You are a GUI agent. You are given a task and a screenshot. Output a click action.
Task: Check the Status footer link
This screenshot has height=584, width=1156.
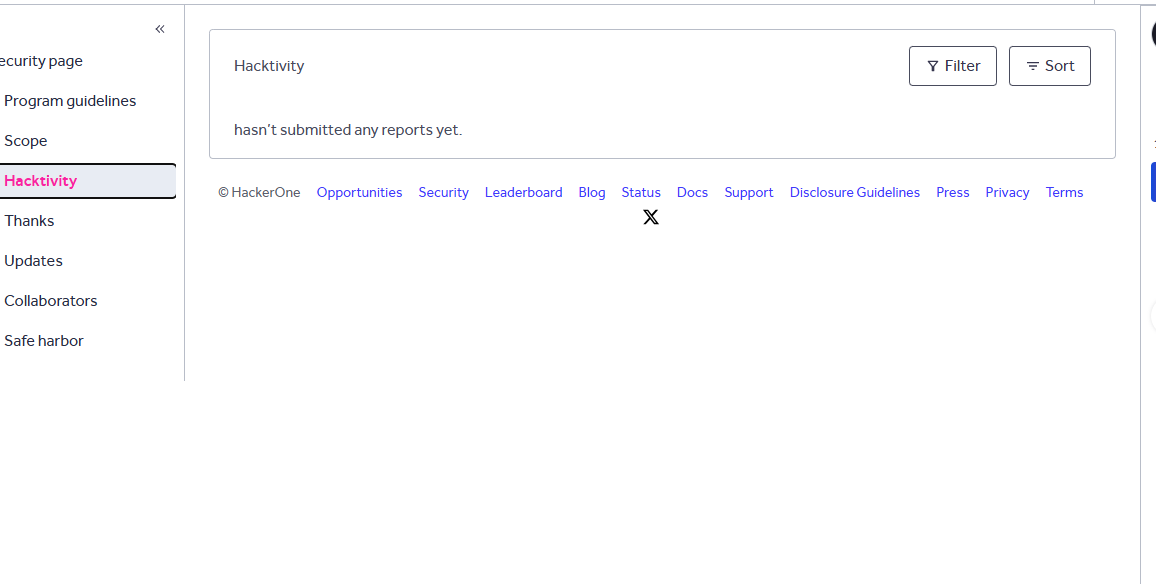point(641,192)
